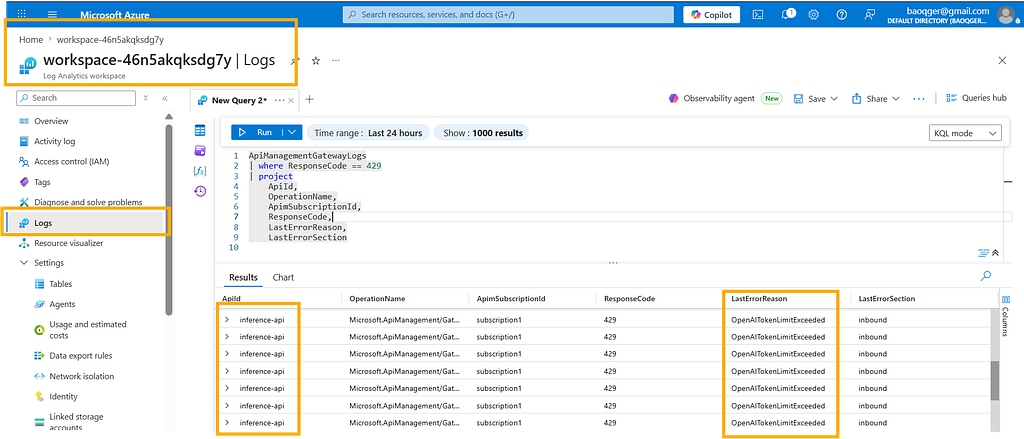This screenshot has width=1024, height=439.
Task: Close the Logs blade with X
Action: [x=1002, y=61]
